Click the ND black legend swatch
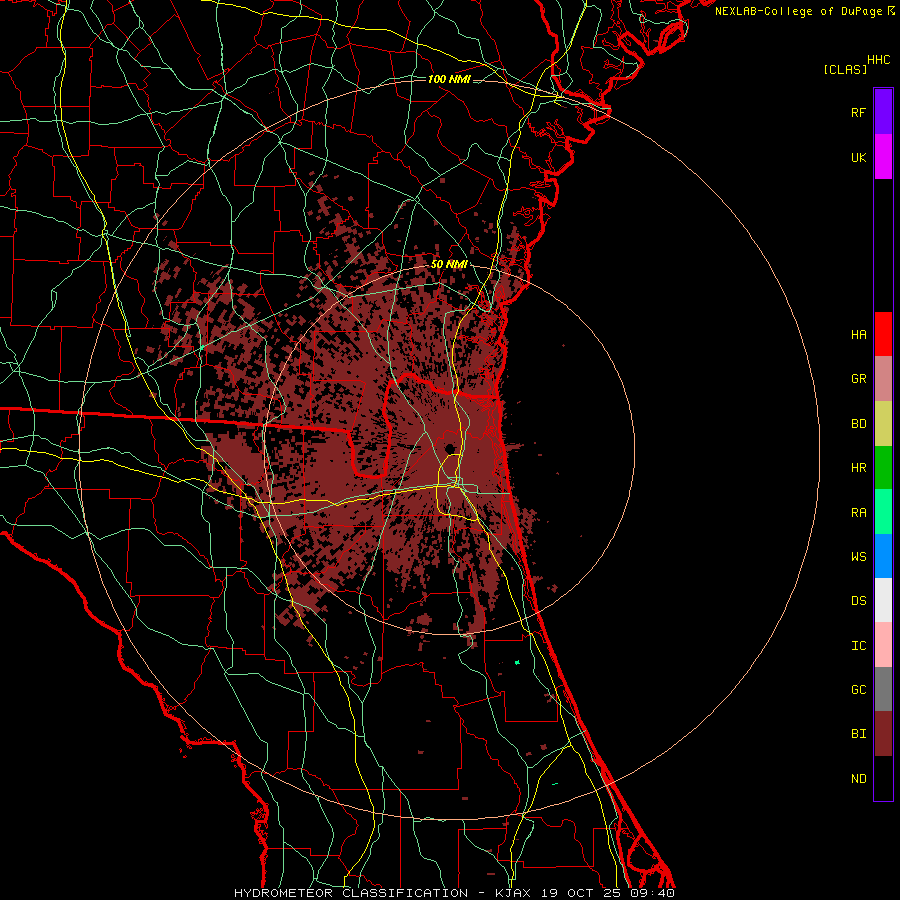 (x=883, y=778)
